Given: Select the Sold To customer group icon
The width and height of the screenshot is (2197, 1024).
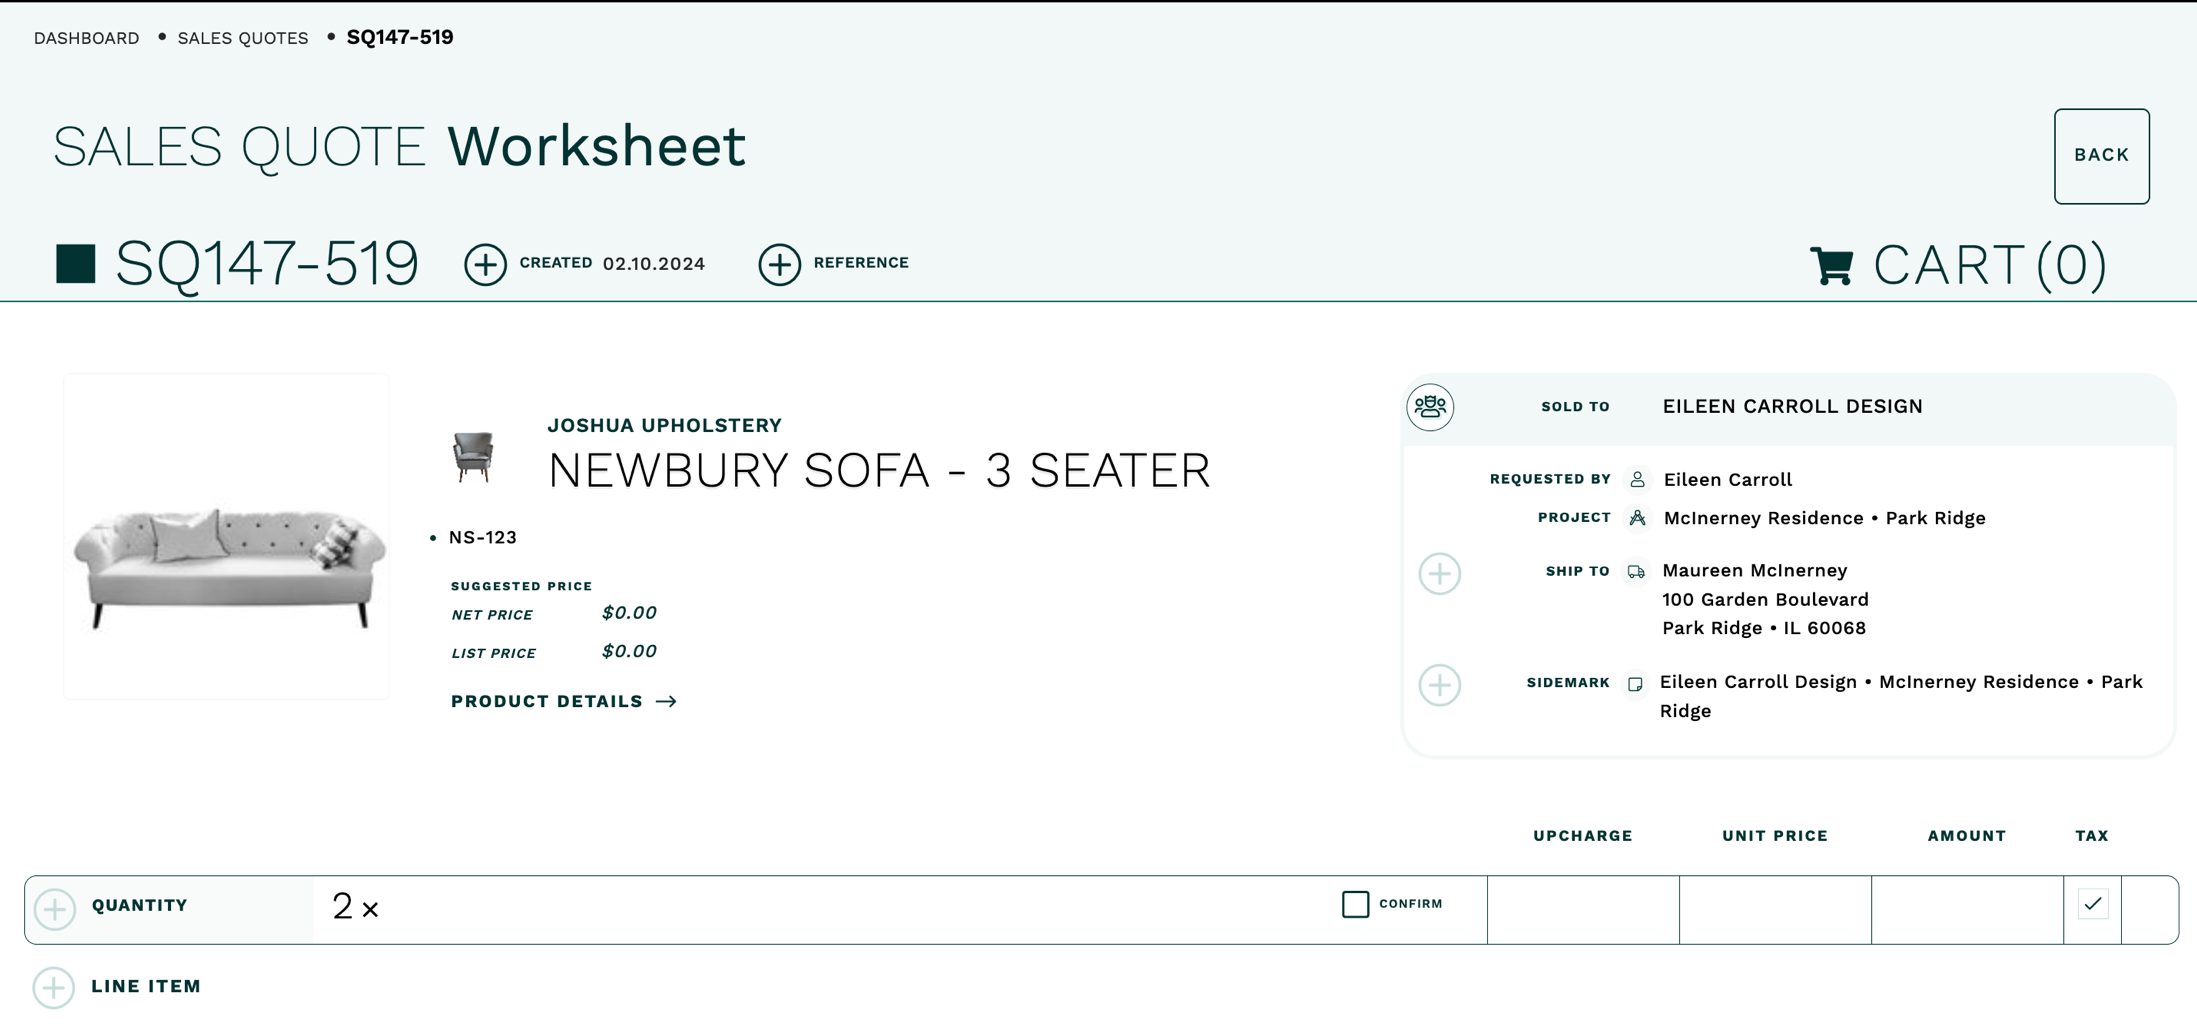Looking at the screenshot, I should 1430,407.
